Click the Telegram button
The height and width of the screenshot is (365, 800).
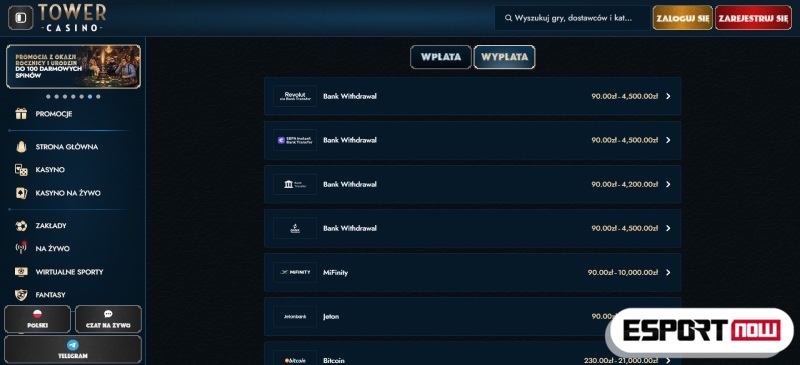pos(73,350)
